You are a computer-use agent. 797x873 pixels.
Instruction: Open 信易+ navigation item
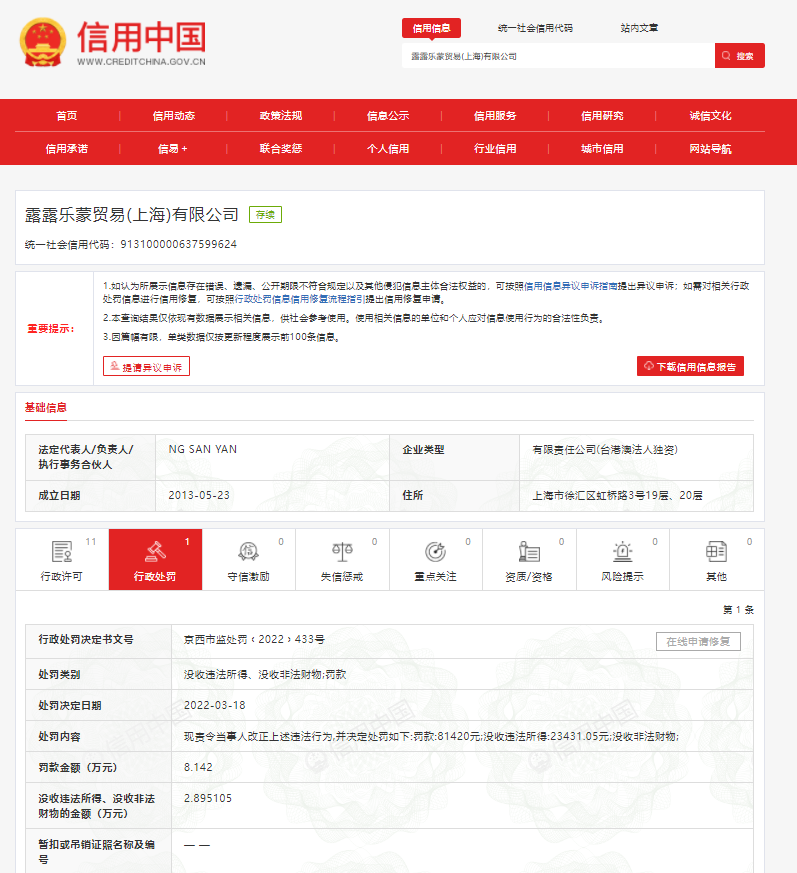[x=173, y=149]
